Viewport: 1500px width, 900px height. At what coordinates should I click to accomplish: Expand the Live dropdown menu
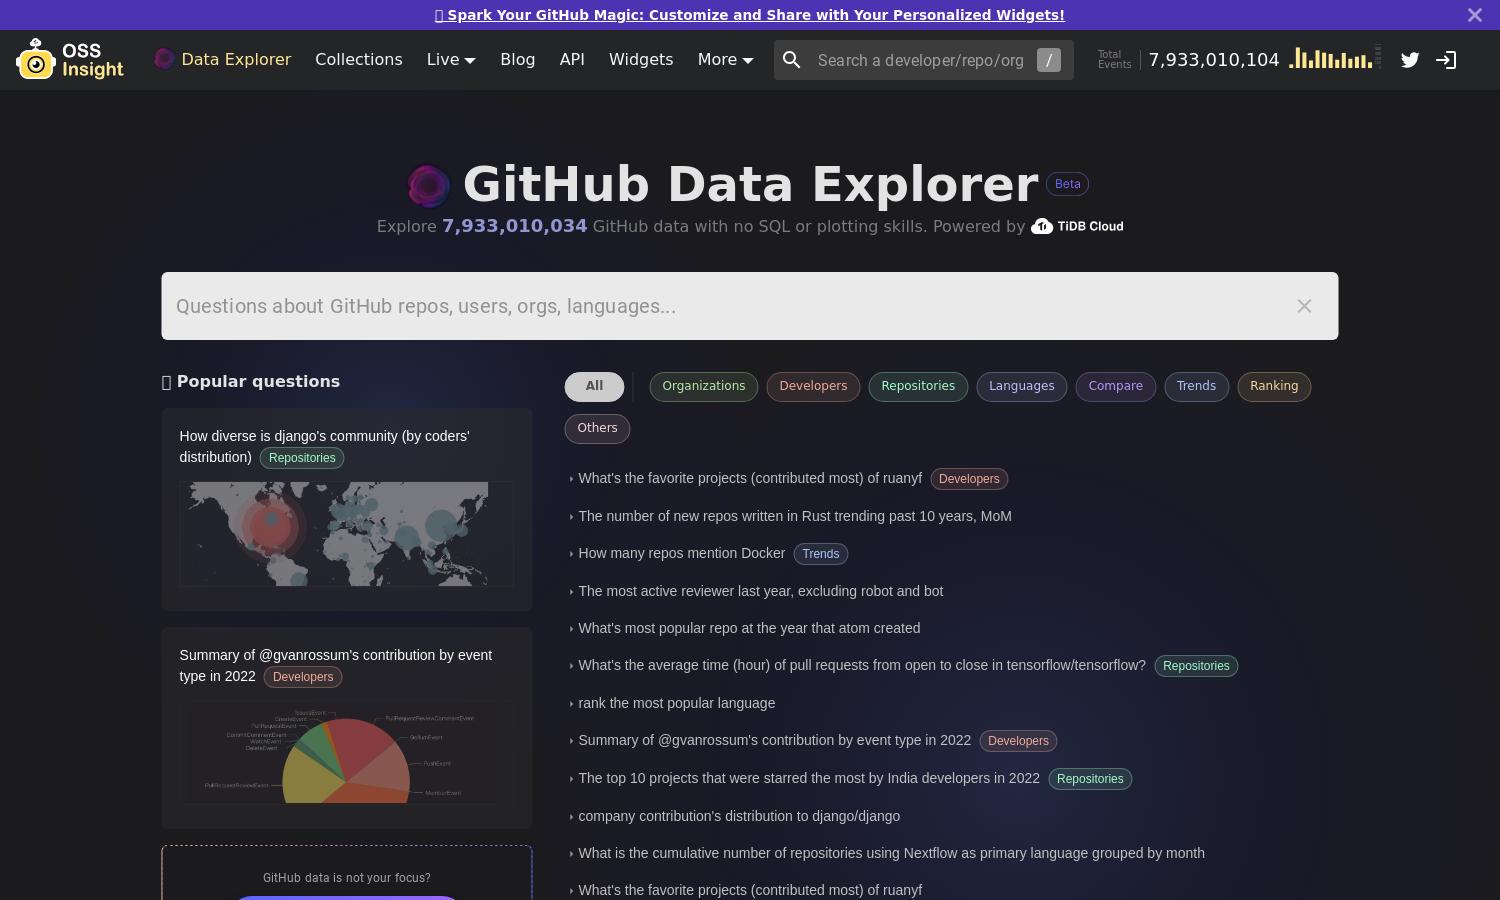(x=451, y=59)
